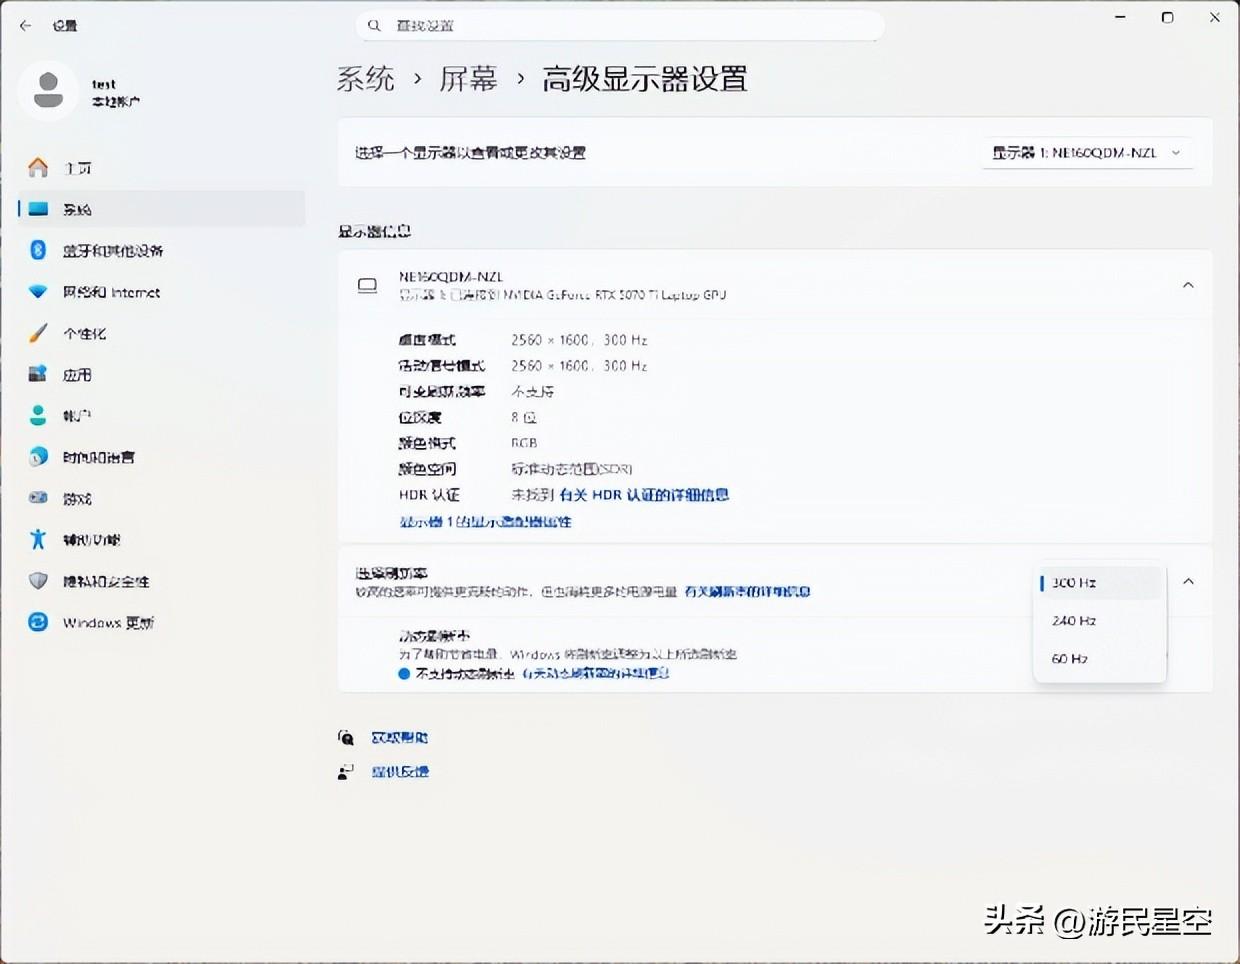
Task: Click the HDR certification details link
Action: coord(644,495)
